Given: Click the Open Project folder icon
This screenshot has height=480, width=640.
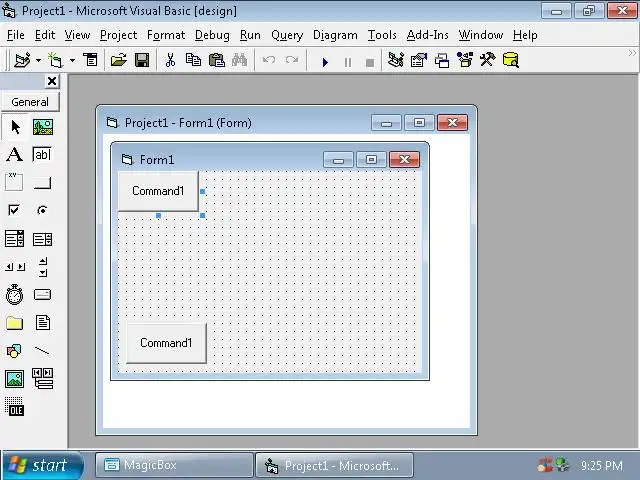Looking at the screenshot, I should point(118,60).
